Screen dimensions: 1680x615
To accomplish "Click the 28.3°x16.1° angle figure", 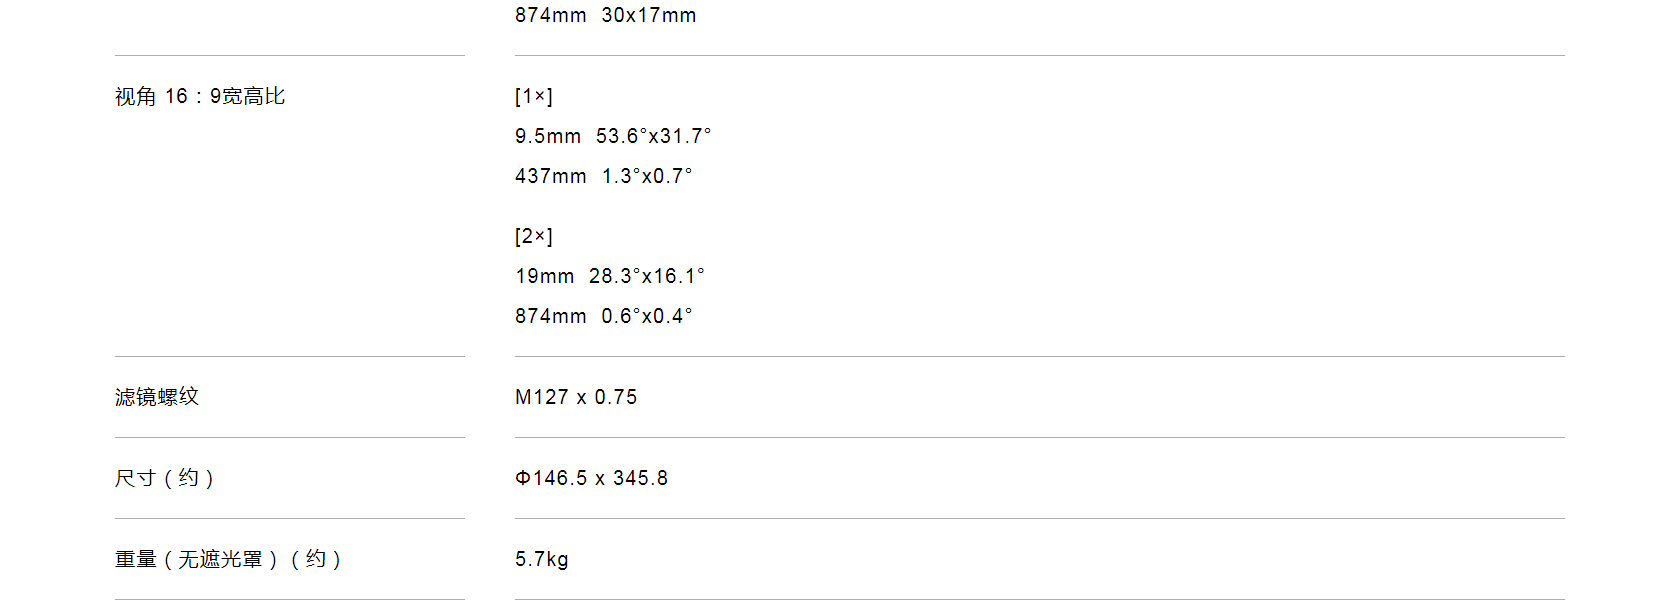I will point(647,276).
